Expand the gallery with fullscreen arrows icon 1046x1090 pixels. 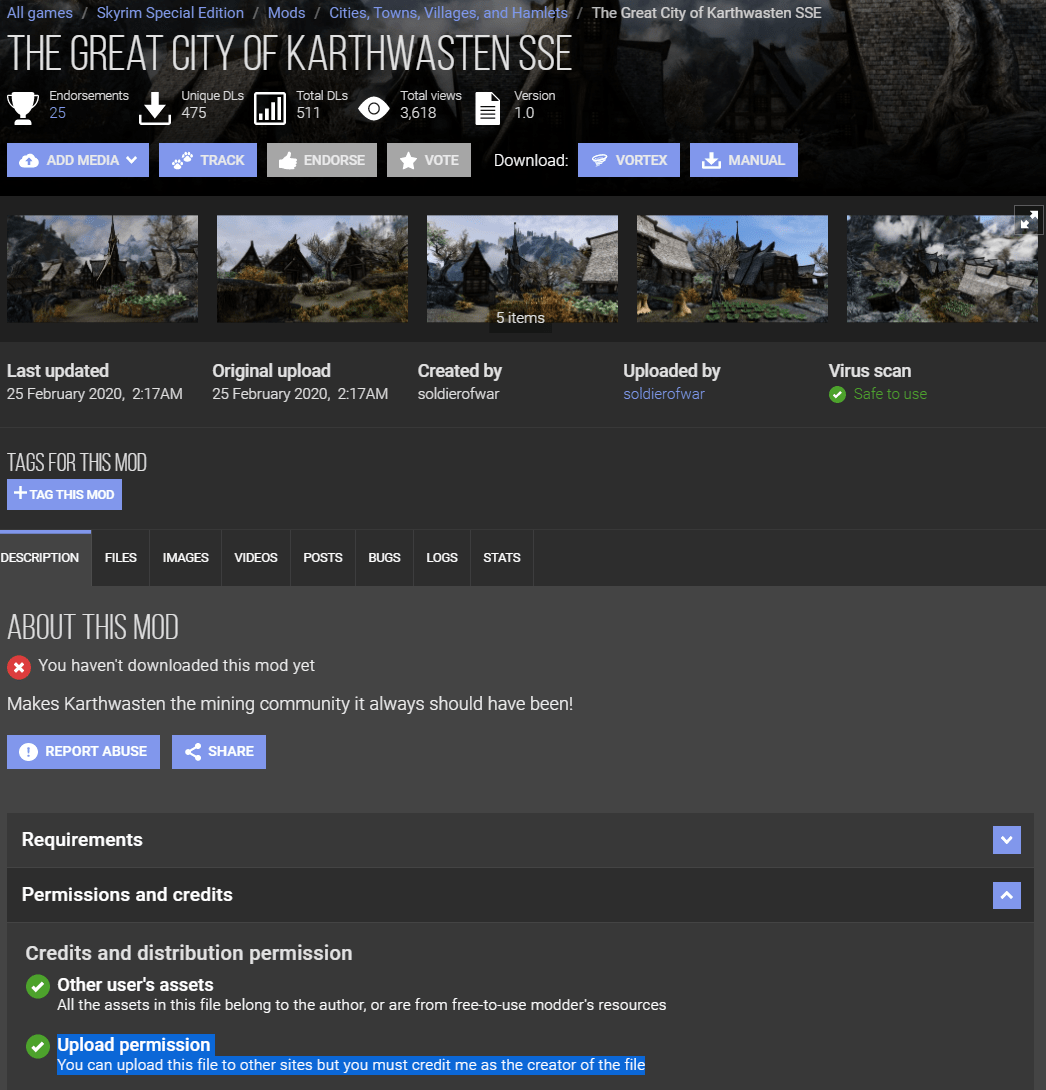[x=1029, y=220]
